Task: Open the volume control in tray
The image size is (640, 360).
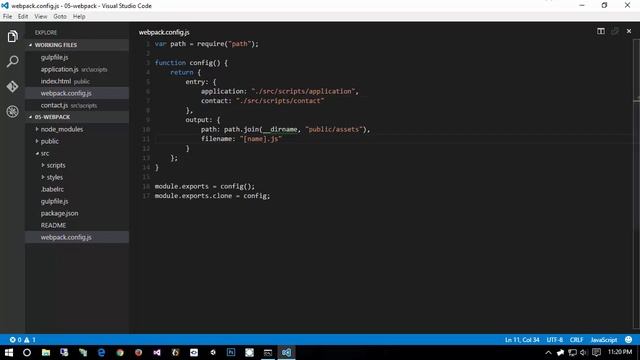Action: tap(583, 352)
